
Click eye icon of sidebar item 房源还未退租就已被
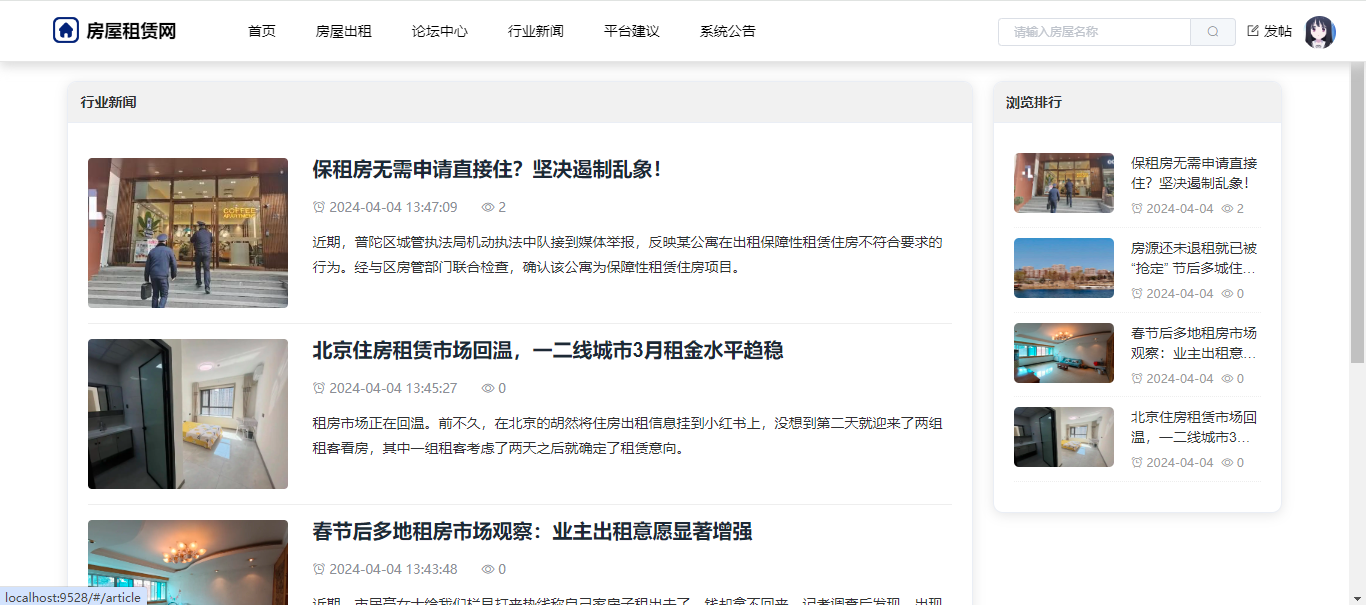[x=1227, y=294]
